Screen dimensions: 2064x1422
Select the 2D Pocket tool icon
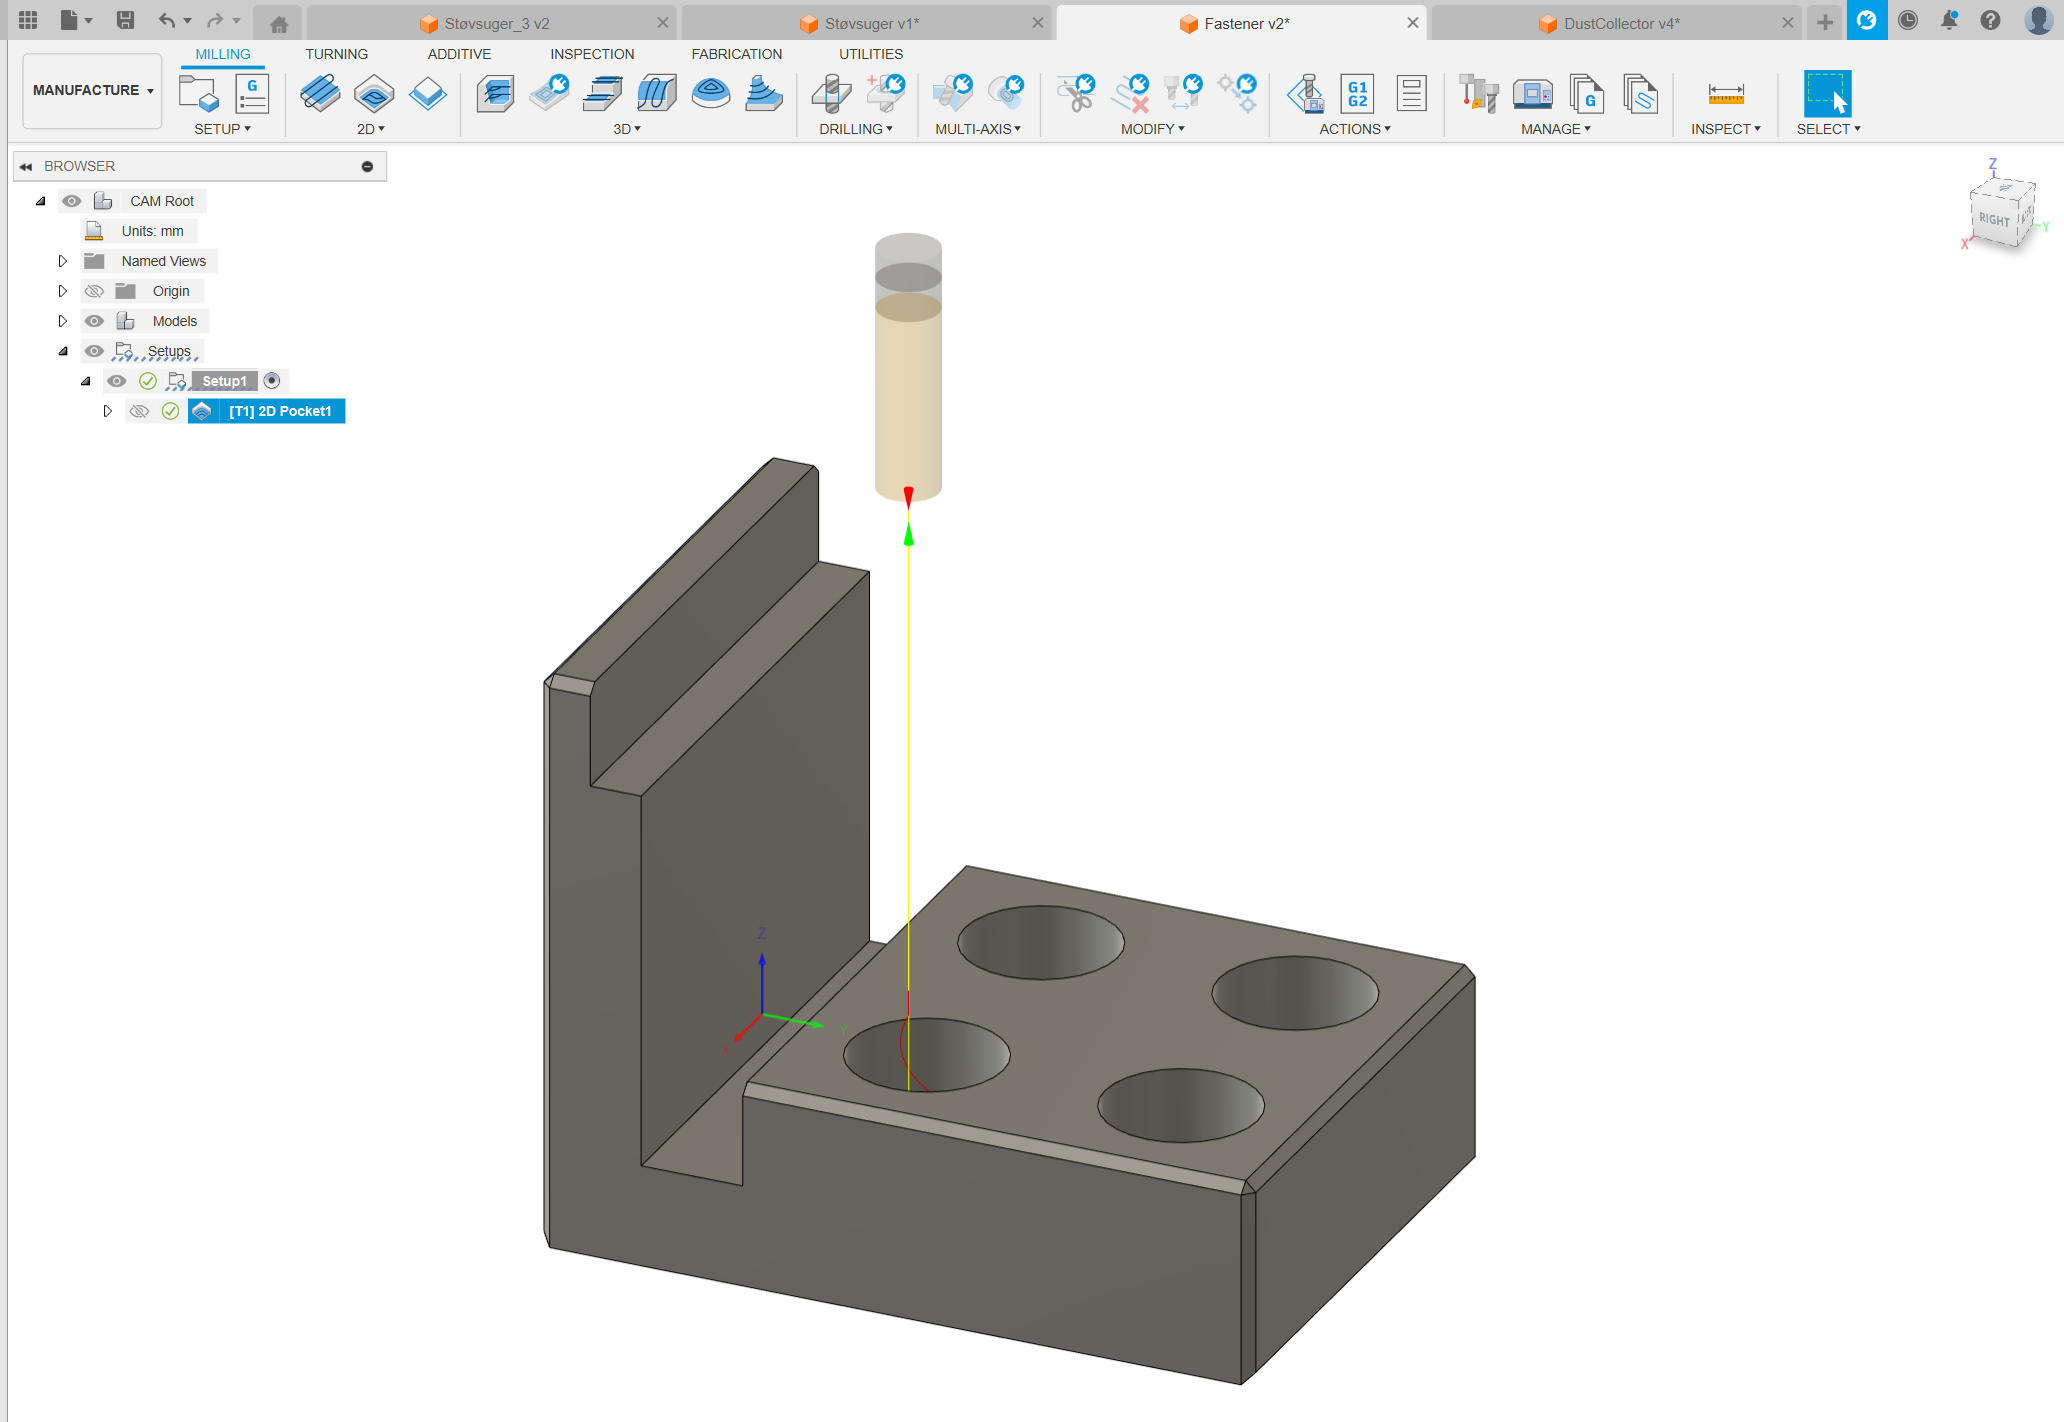pyautogui.click(x=373, y=94)
